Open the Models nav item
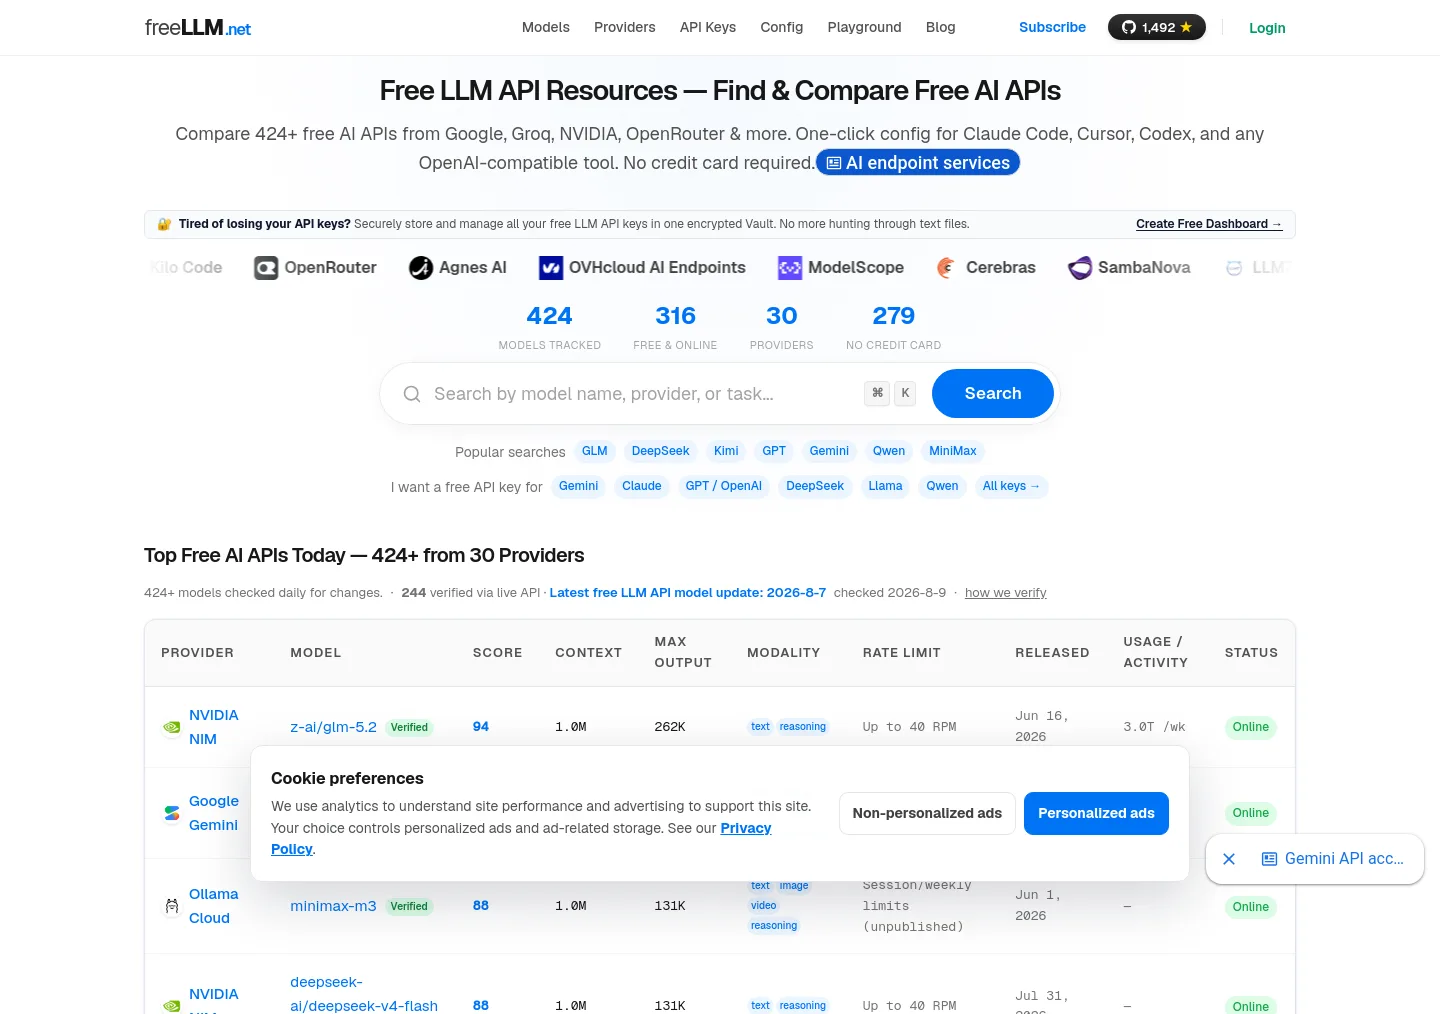 pyautogui.click(x=546, y=27)
